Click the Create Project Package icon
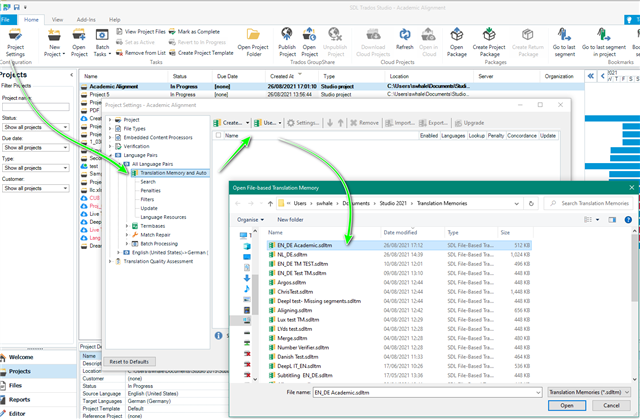Image resolution: width=640 pixels, height=419 pixels. tap(488, 40)
